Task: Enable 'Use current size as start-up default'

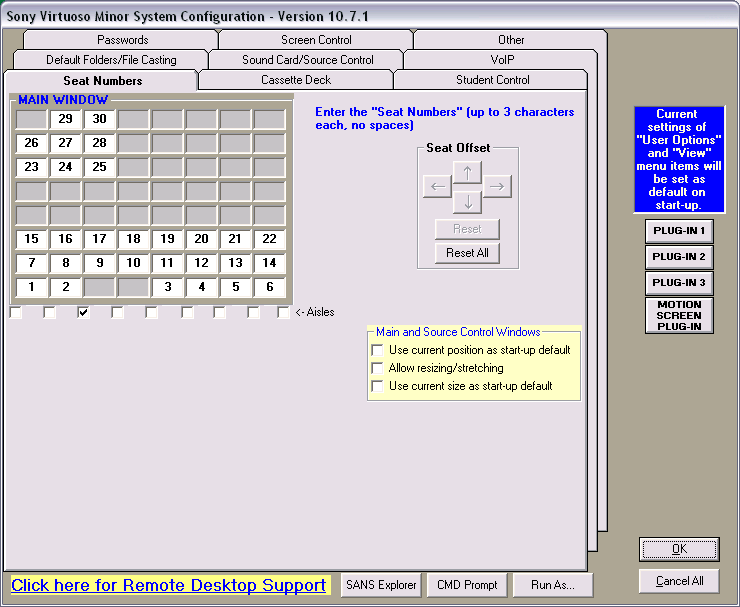Action: [377, 386]
